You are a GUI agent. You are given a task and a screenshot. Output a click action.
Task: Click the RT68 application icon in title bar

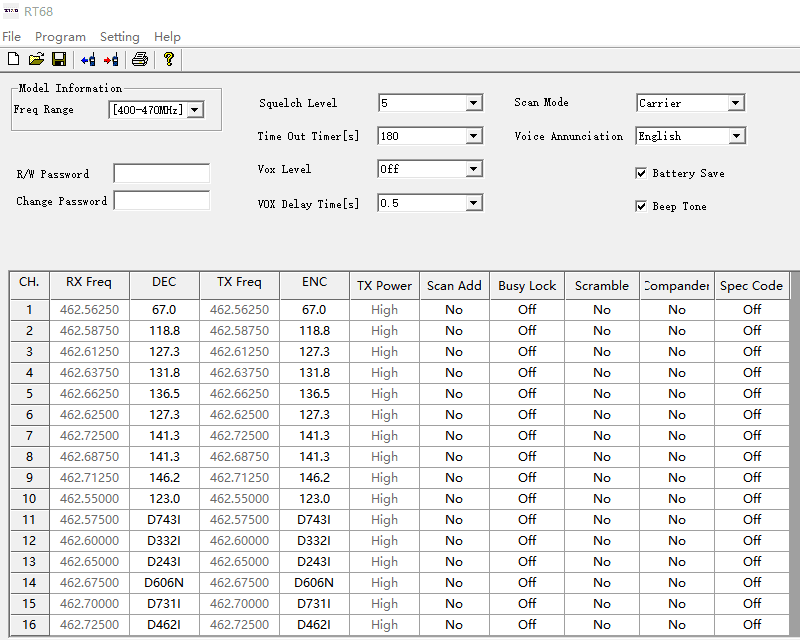(11, 11)
